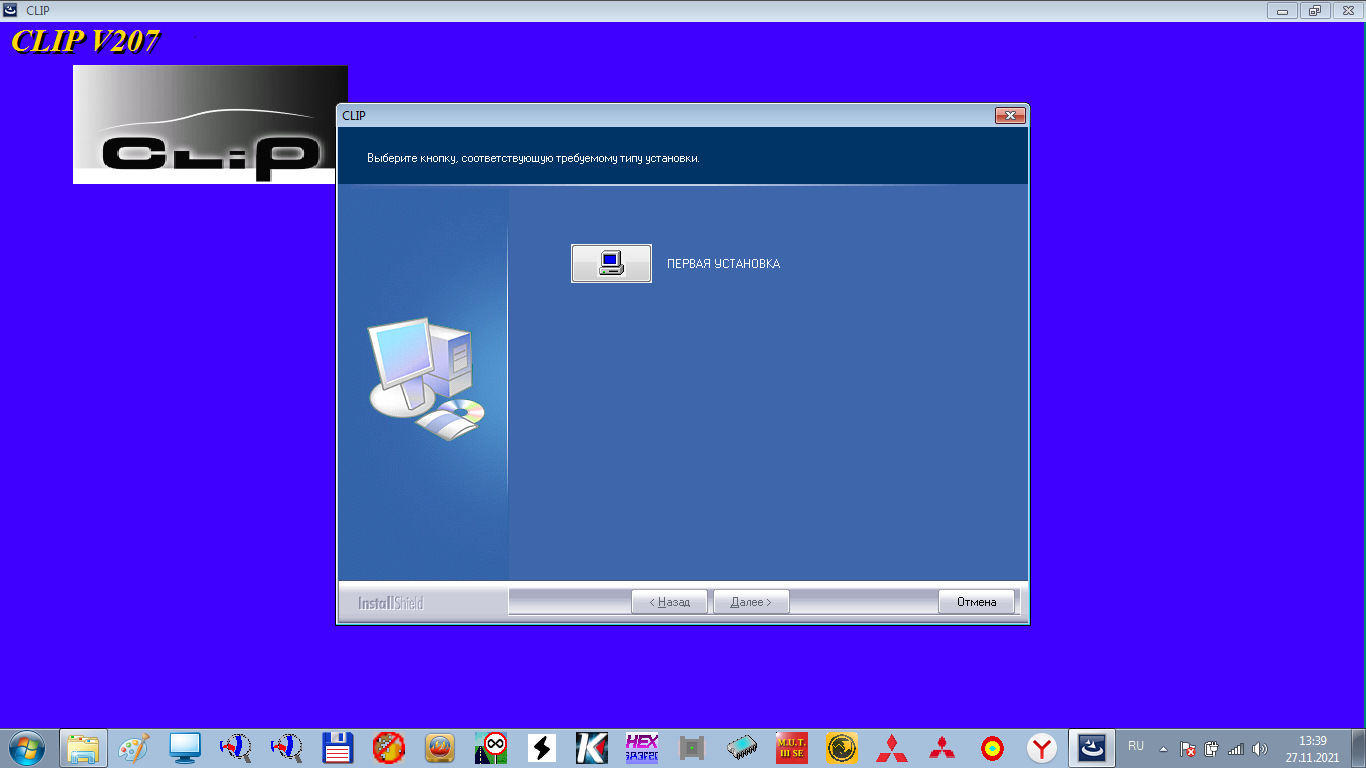Viewport: 1366px width, 768px height.
Task: Click the power plug battery tray icon
Action: 1212,748
